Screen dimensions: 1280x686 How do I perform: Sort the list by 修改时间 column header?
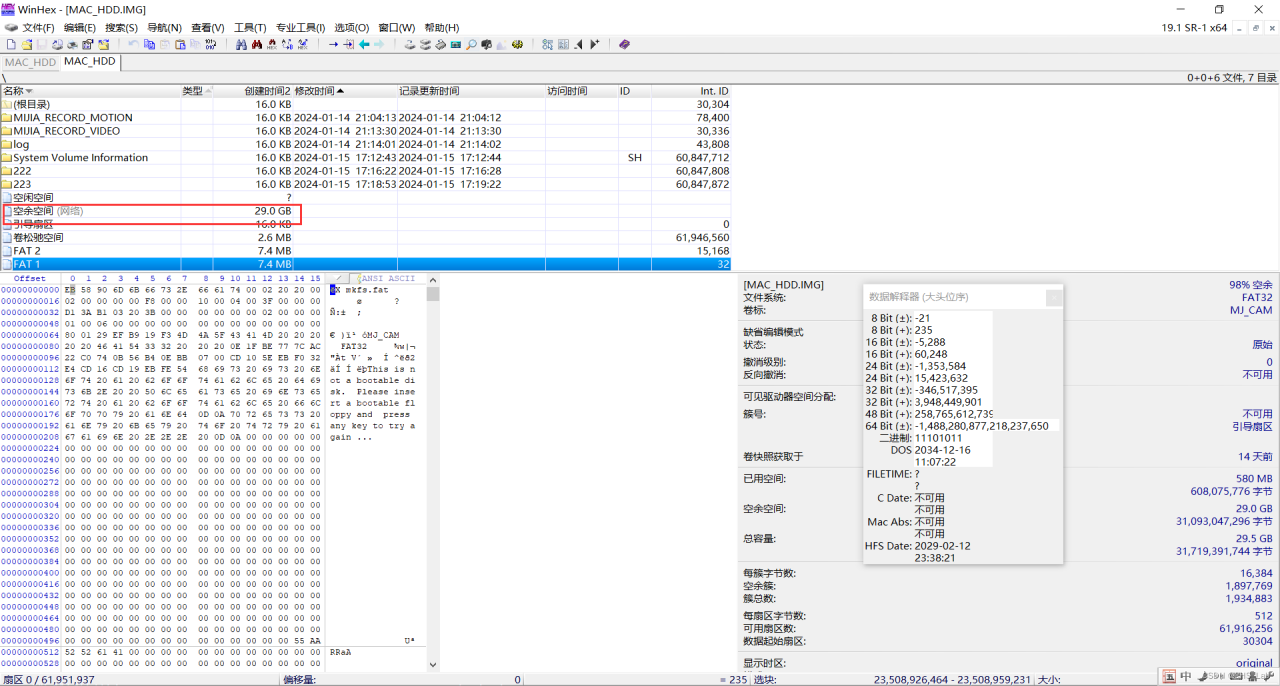click(314, 91)
